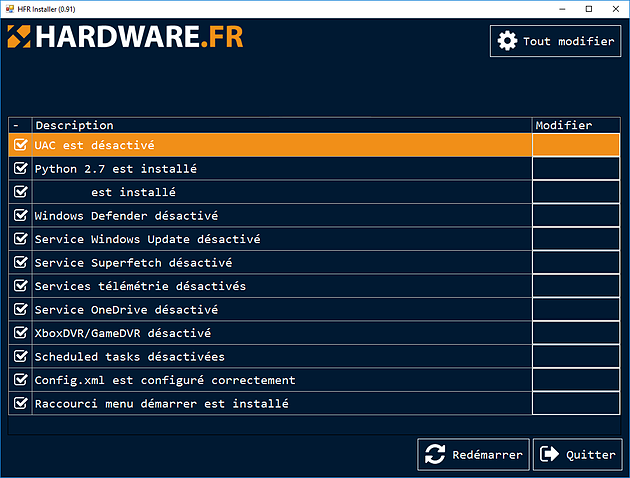Select Service Superfetch désactivé text
The width and height of the screenshot is (630, 478).
click(133, 263)
